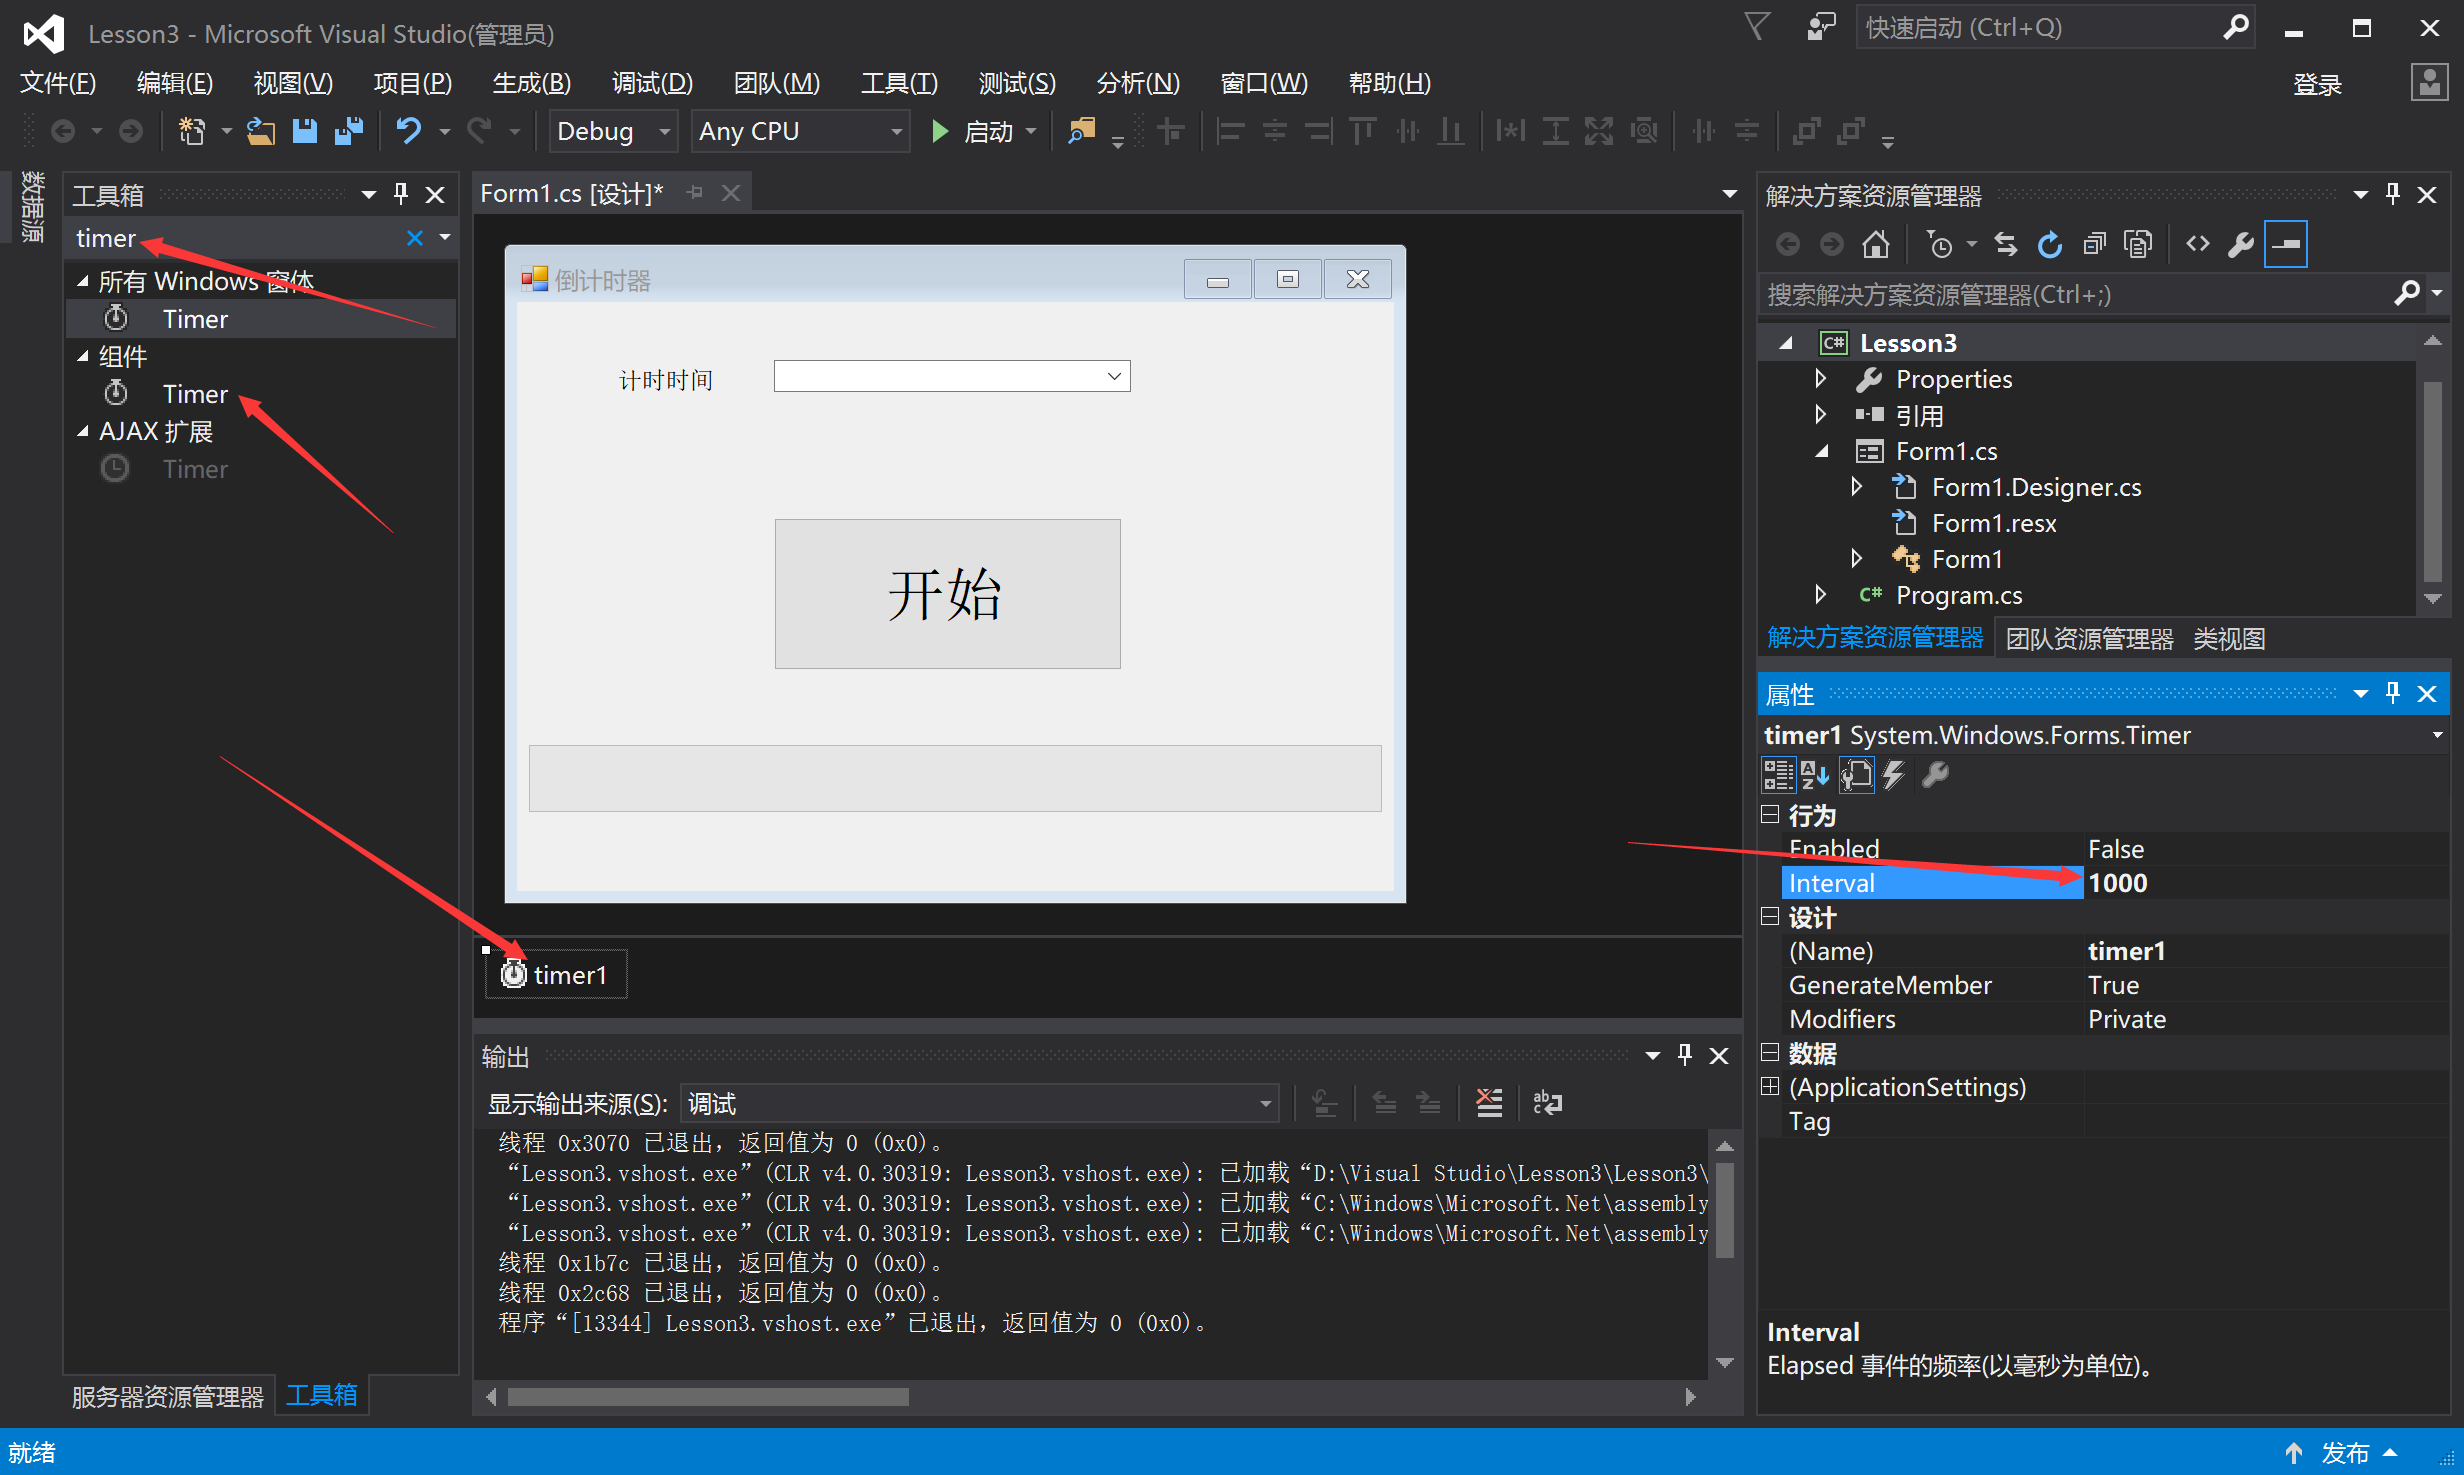Click the Sync with Active Document icon
This screenshot has height=1475, width=2464.
[2005, 244]
